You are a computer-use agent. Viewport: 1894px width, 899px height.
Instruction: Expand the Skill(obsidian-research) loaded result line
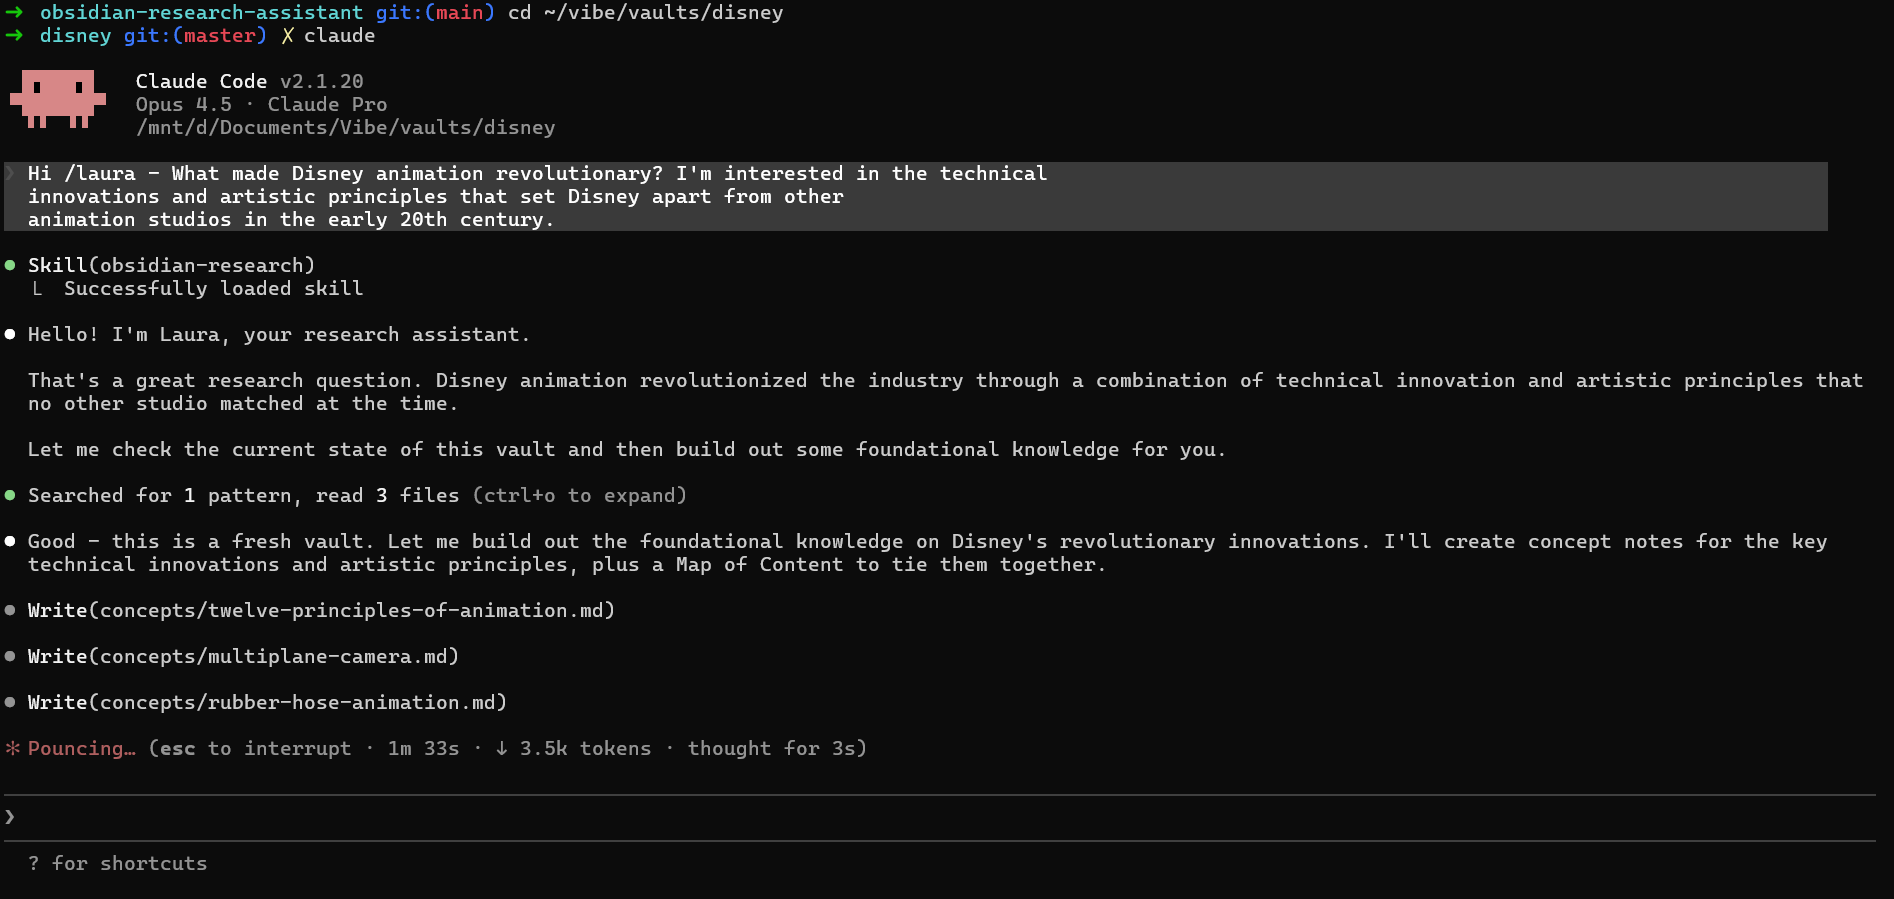[x=213, y=288]
